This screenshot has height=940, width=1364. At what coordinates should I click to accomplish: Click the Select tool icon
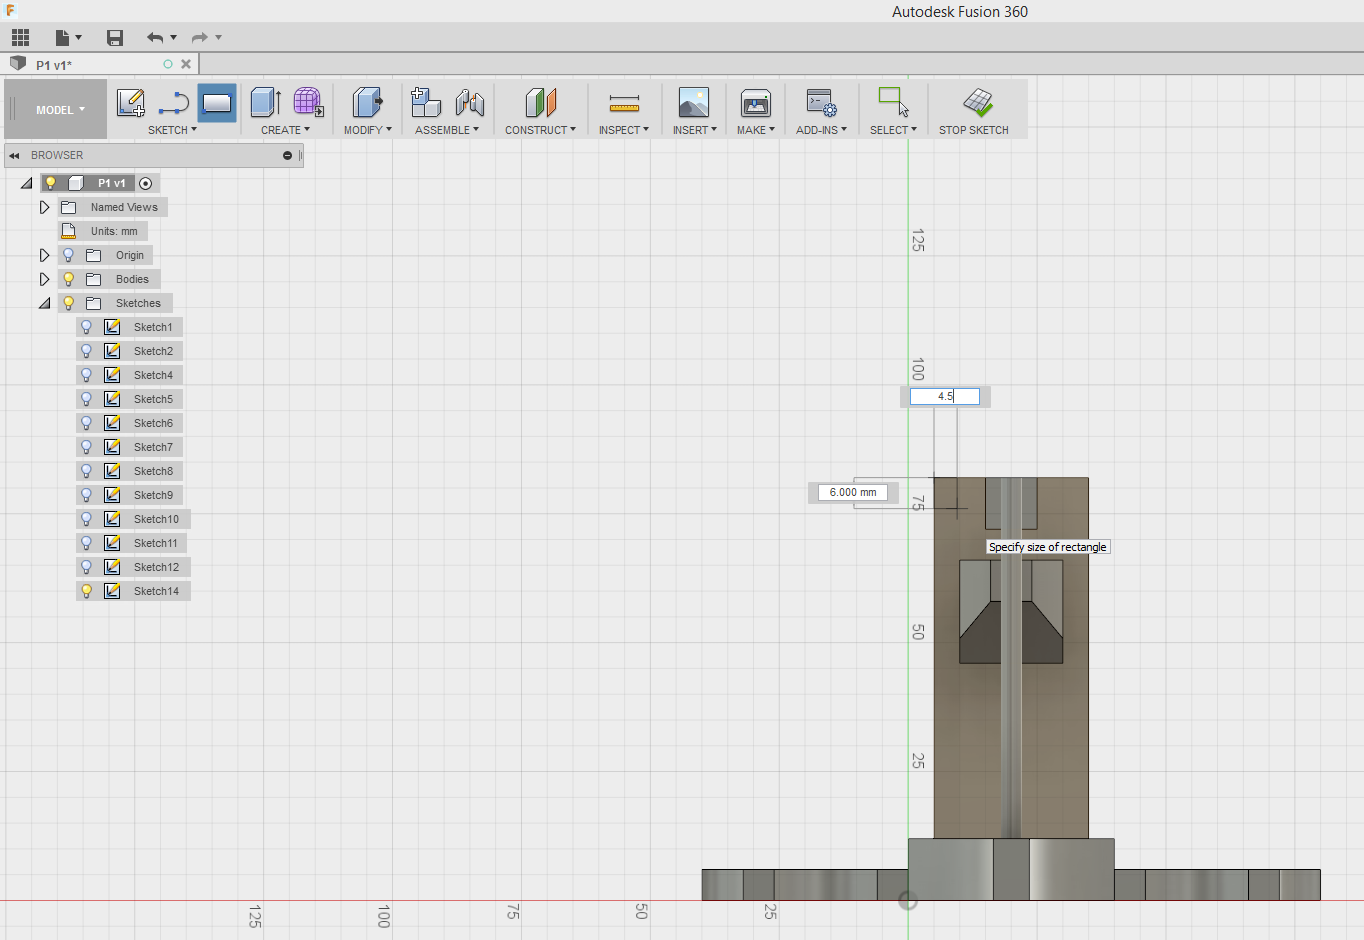point(893,103)
